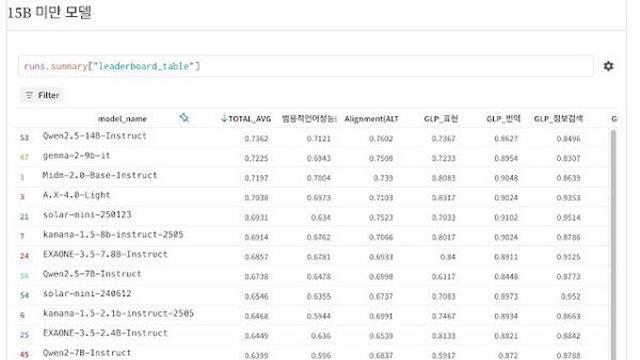Select the GLP_정보검색 column header
Image resolution: width=640 pixels, height=360 pixels.
point(558,119)
